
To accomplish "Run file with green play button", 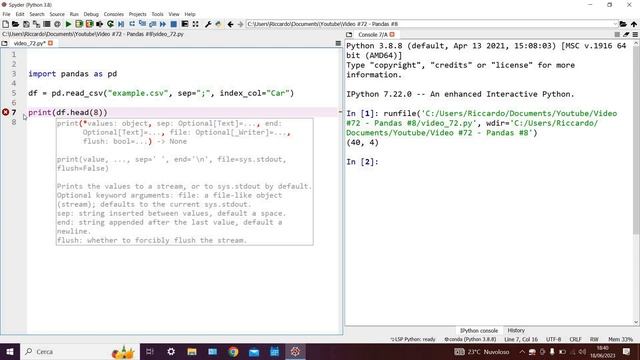I will point(68,24).
